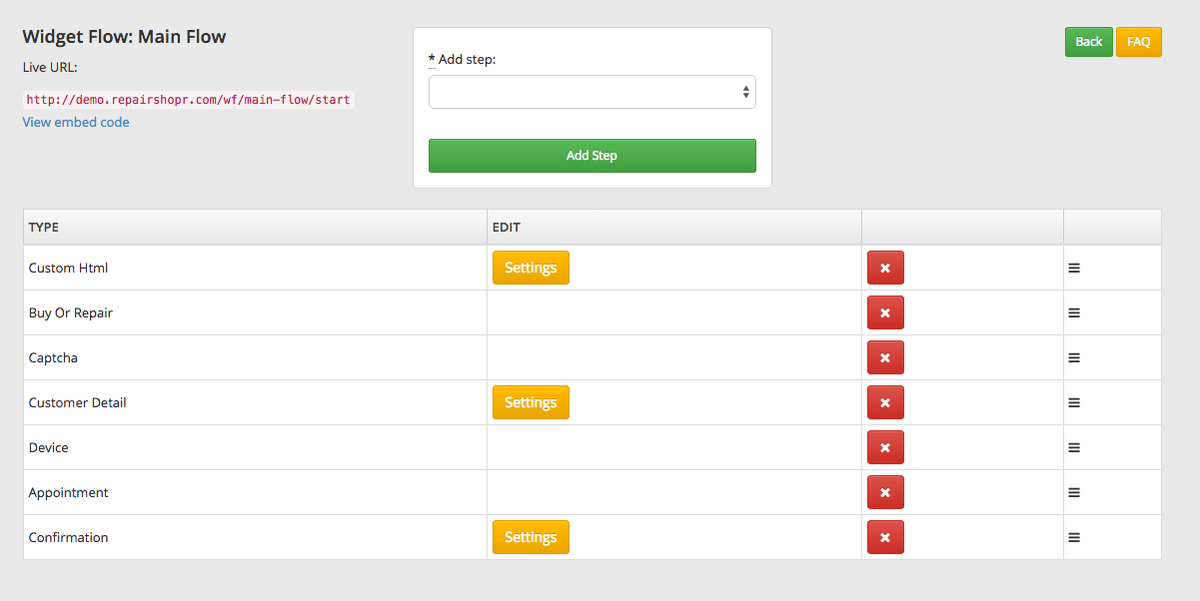Click the Appointment type cell

(x=255, y=493)
